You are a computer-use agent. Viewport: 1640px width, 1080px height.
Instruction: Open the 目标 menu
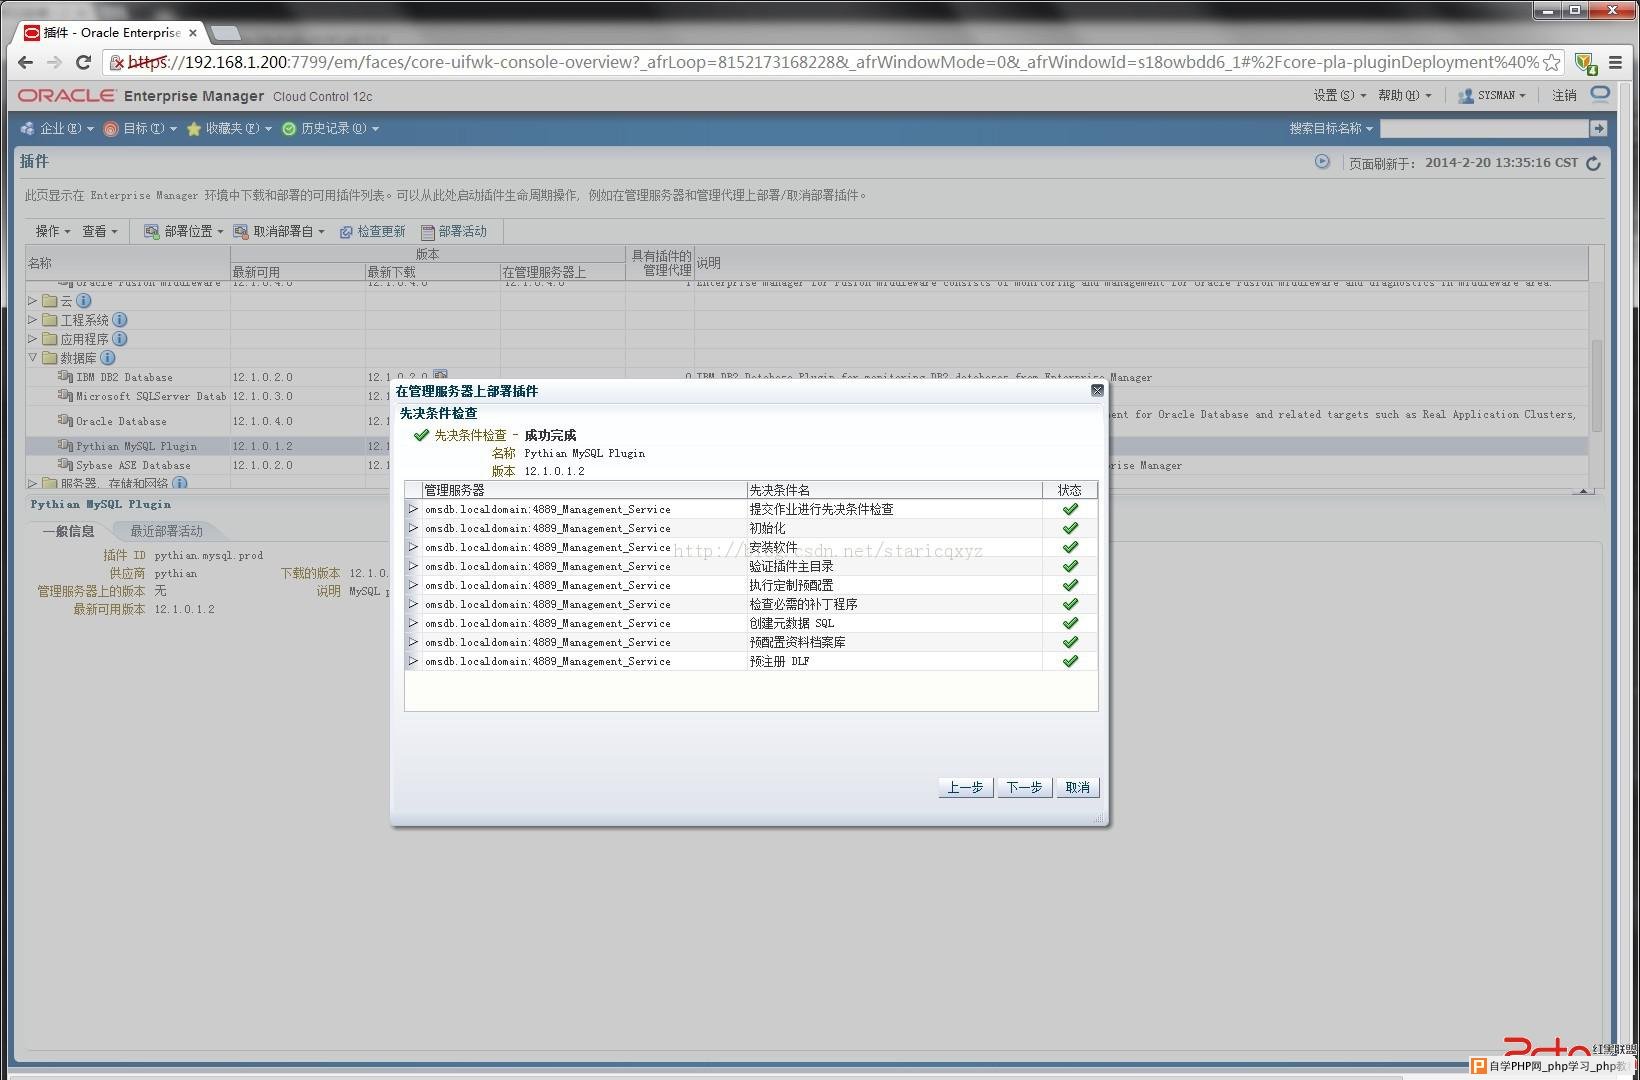(140, 128)
